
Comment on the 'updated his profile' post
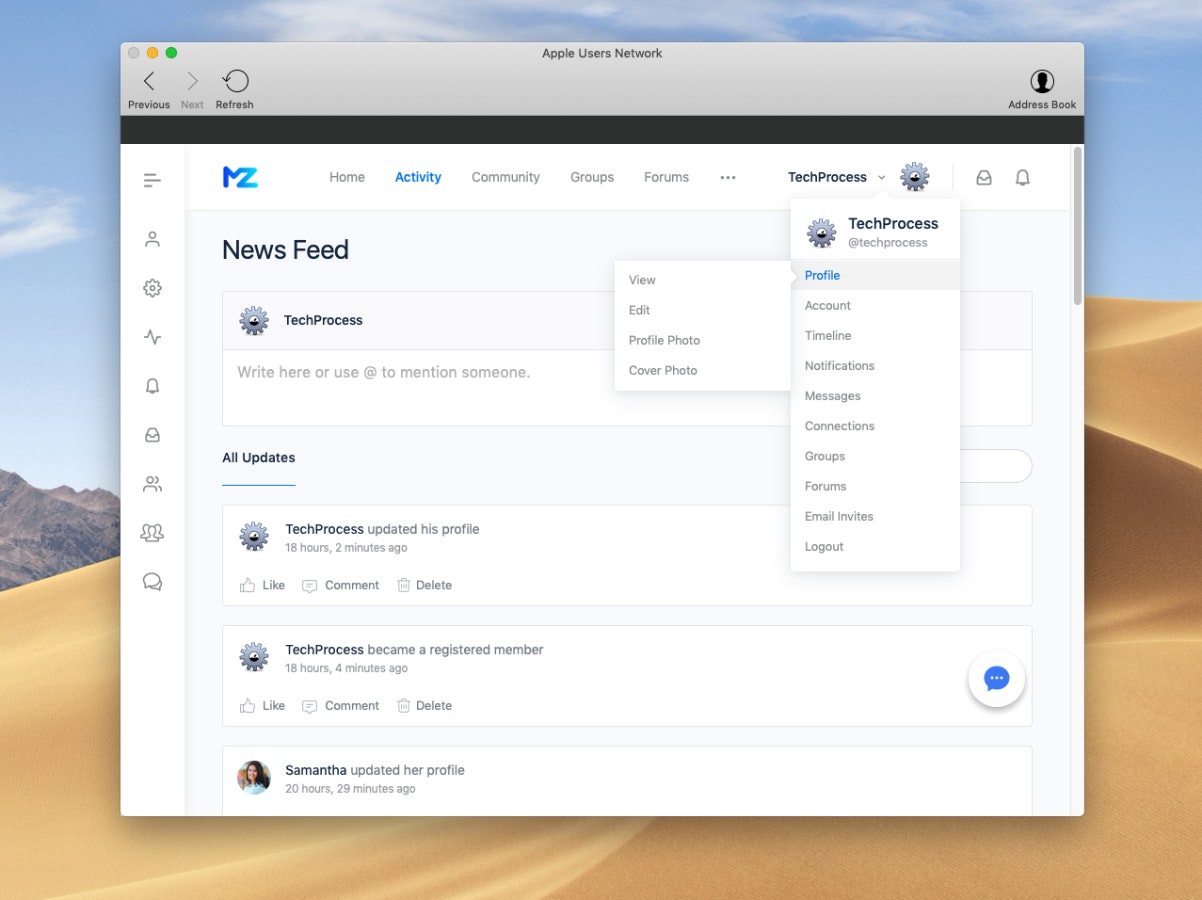pos(340,585)
